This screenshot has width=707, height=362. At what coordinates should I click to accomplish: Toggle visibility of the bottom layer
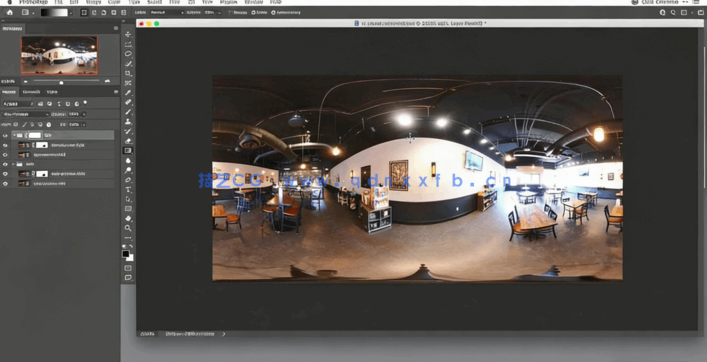pyautogui.click(x=5, y=183)
